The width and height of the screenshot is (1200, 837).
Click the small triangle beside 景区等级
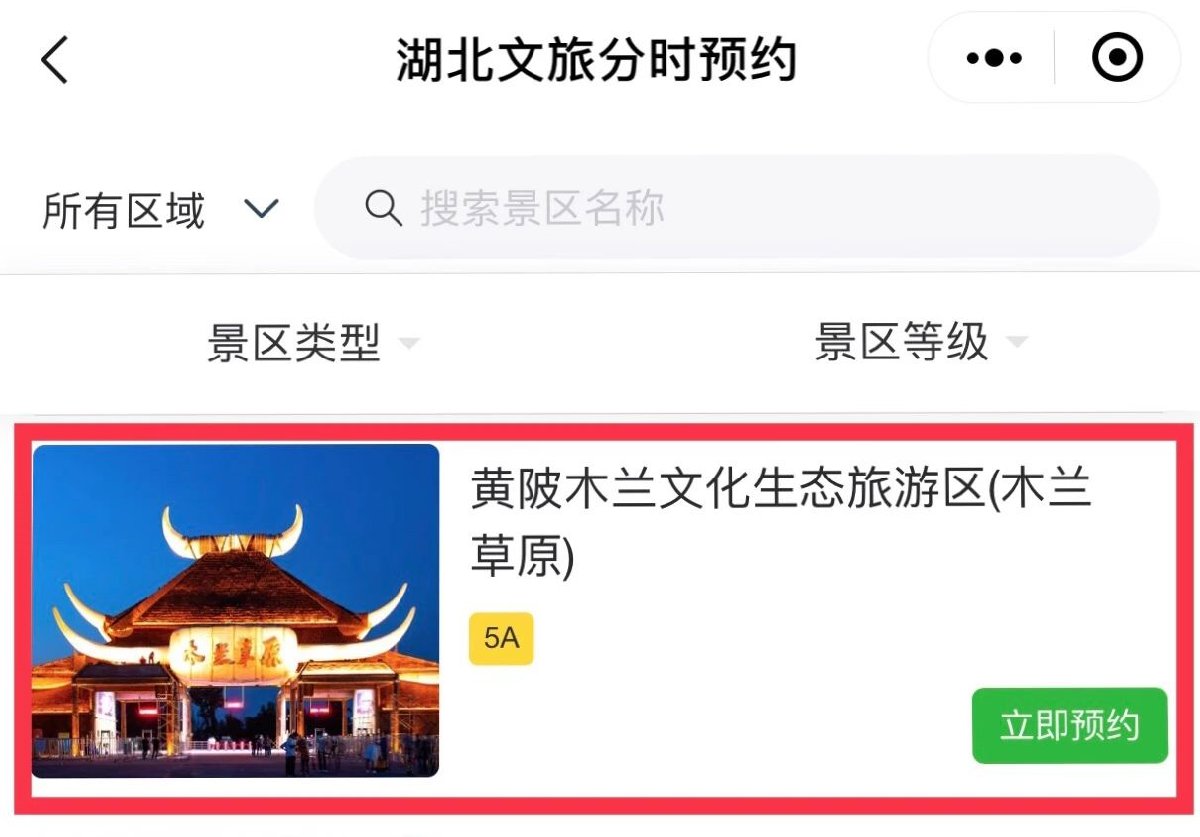click(1017, 343)
